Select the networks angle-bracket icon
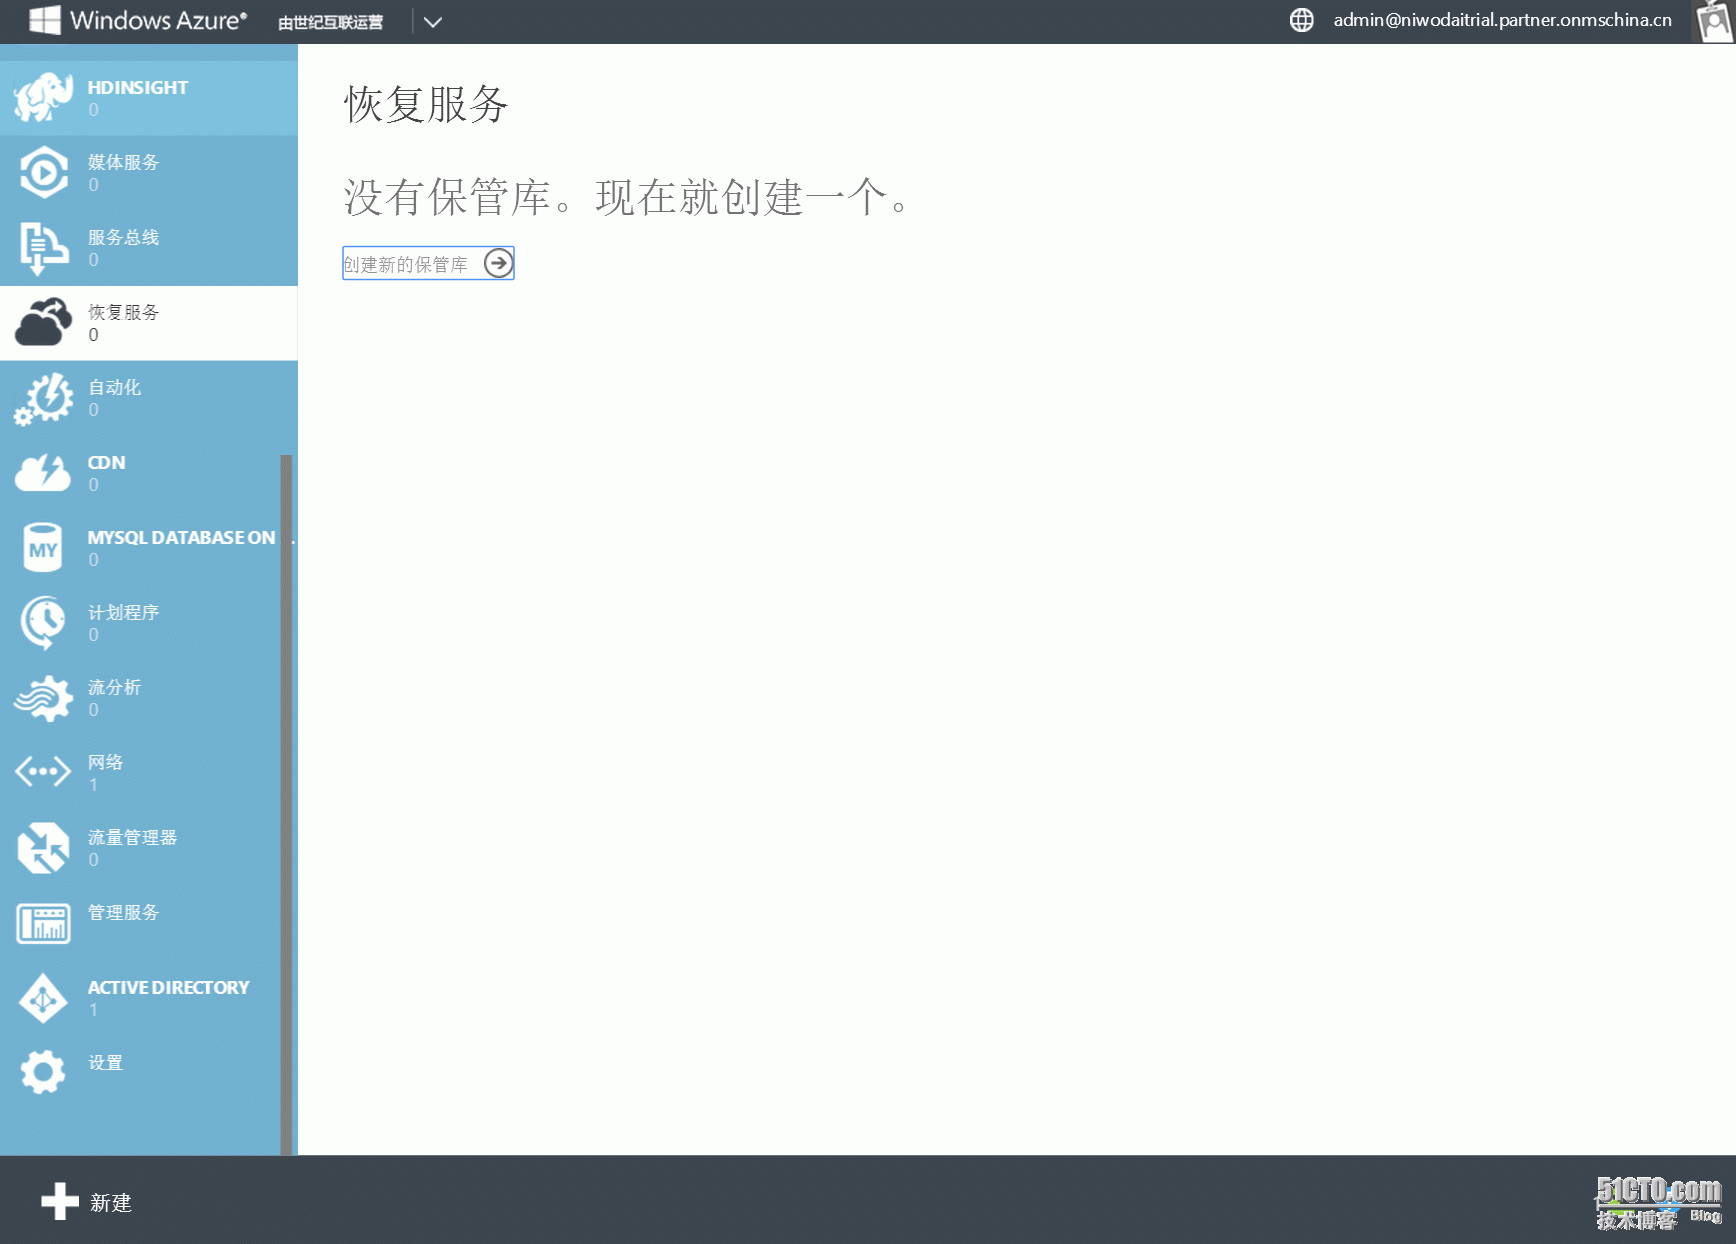 (x=43, y=772)
